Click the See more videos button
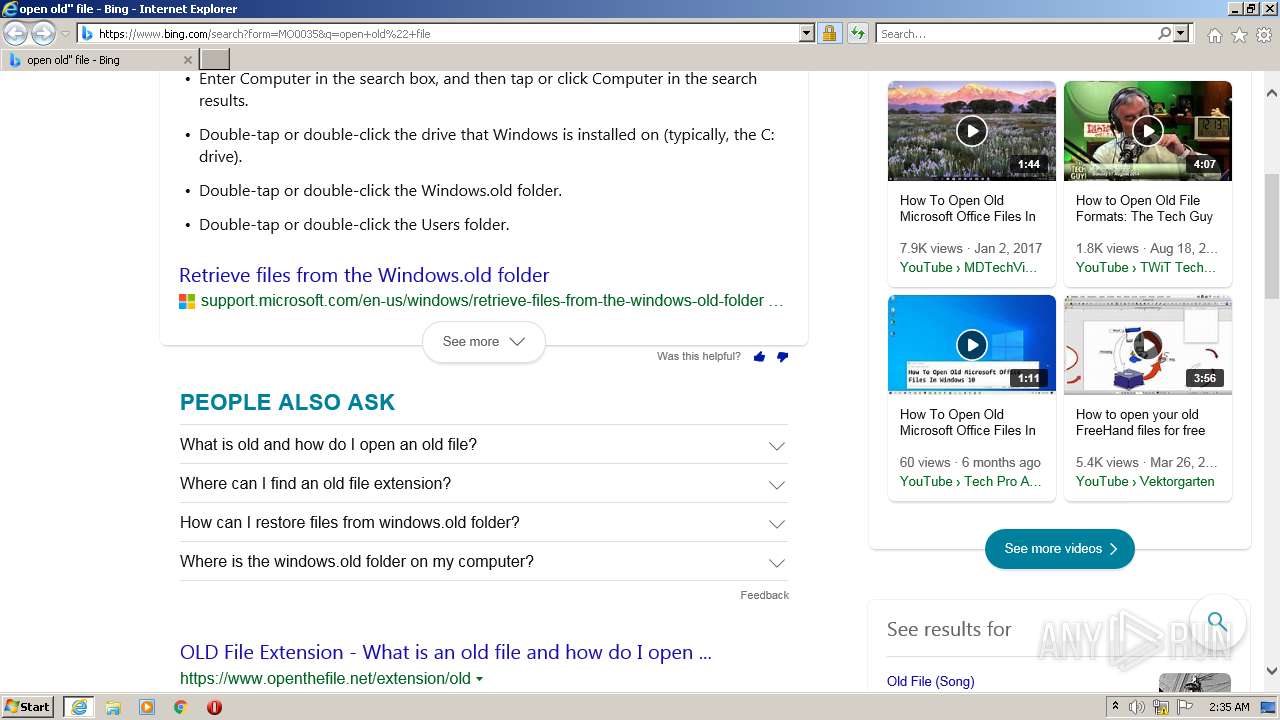 point(1060,549)
